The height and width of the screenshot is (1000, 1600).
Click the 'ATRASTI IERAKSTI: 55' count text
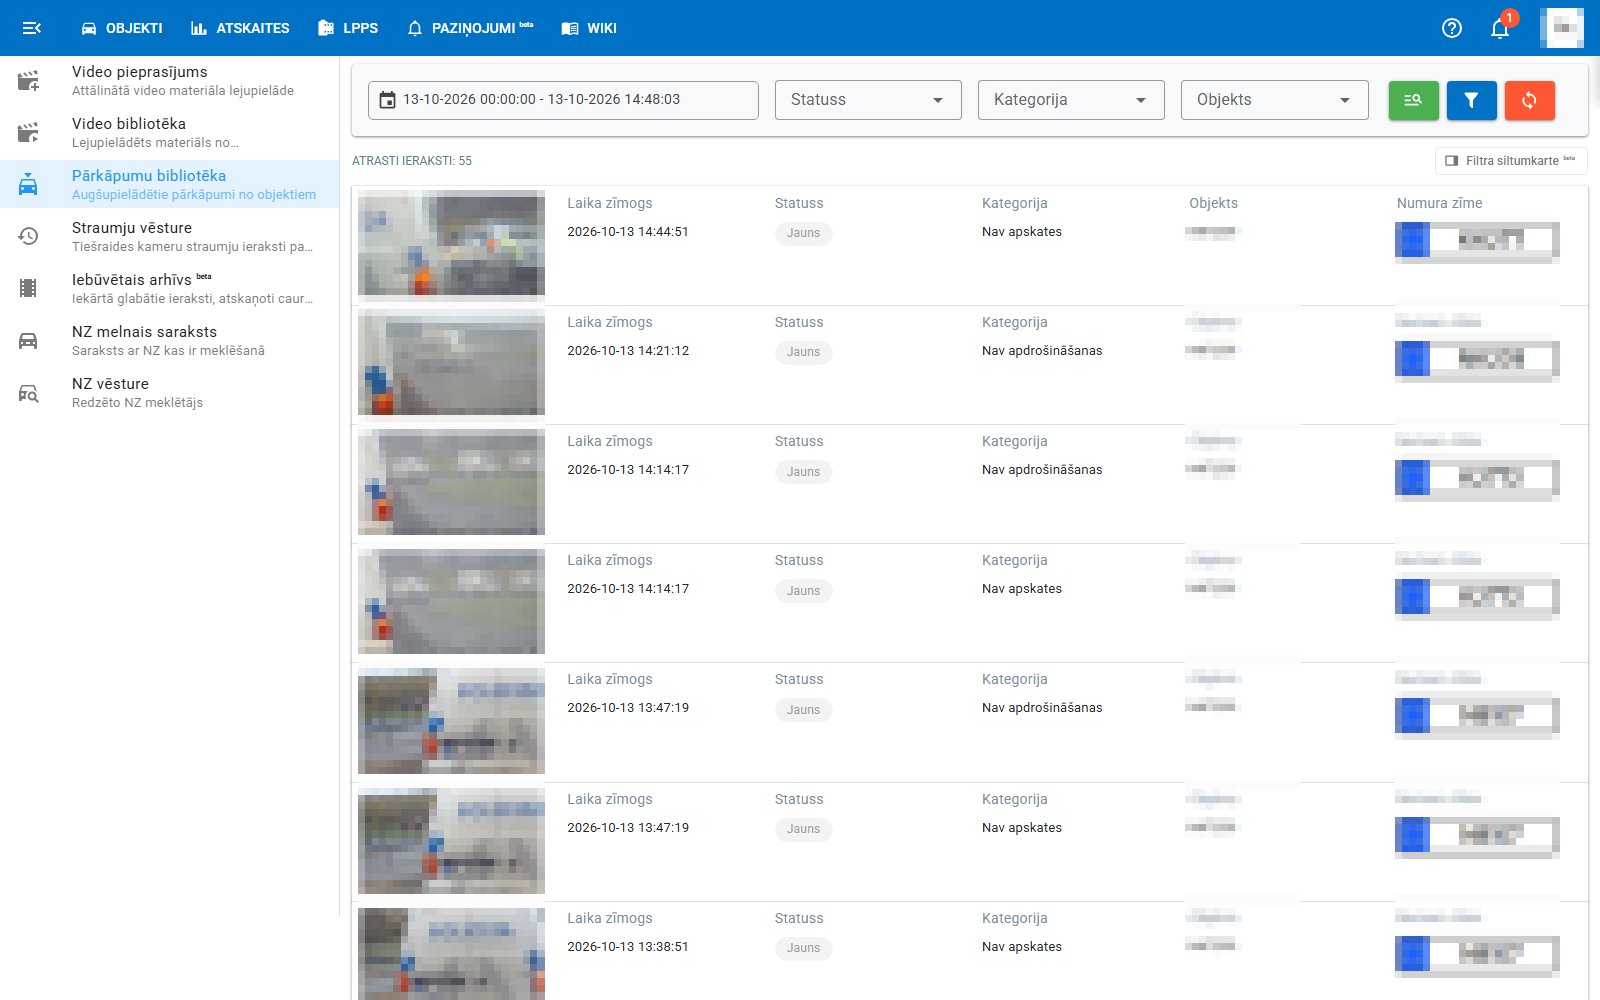(x=412, y=161)
